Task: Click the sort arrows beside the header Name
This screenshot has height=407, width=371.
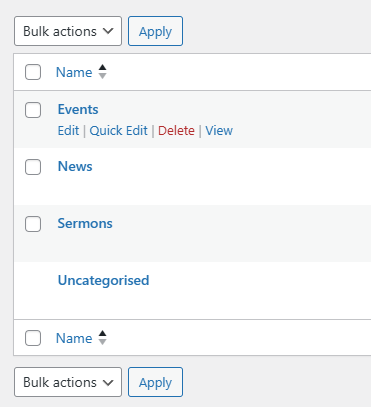Action: (102, 72)
